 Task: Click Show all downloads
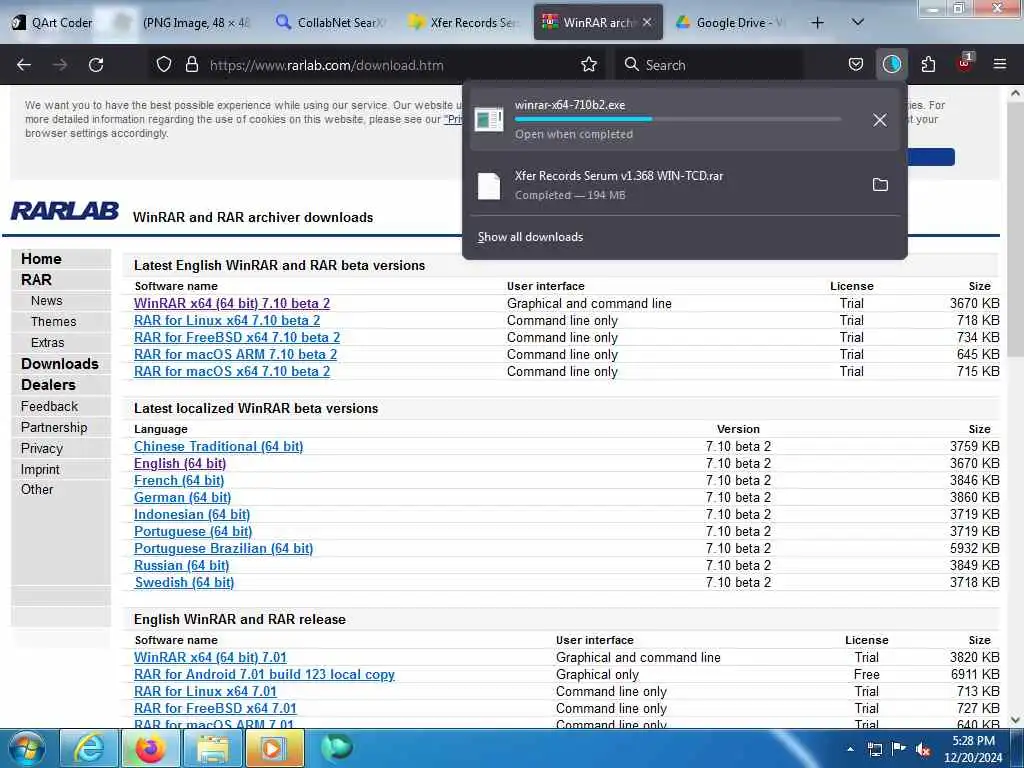[530, 237]
